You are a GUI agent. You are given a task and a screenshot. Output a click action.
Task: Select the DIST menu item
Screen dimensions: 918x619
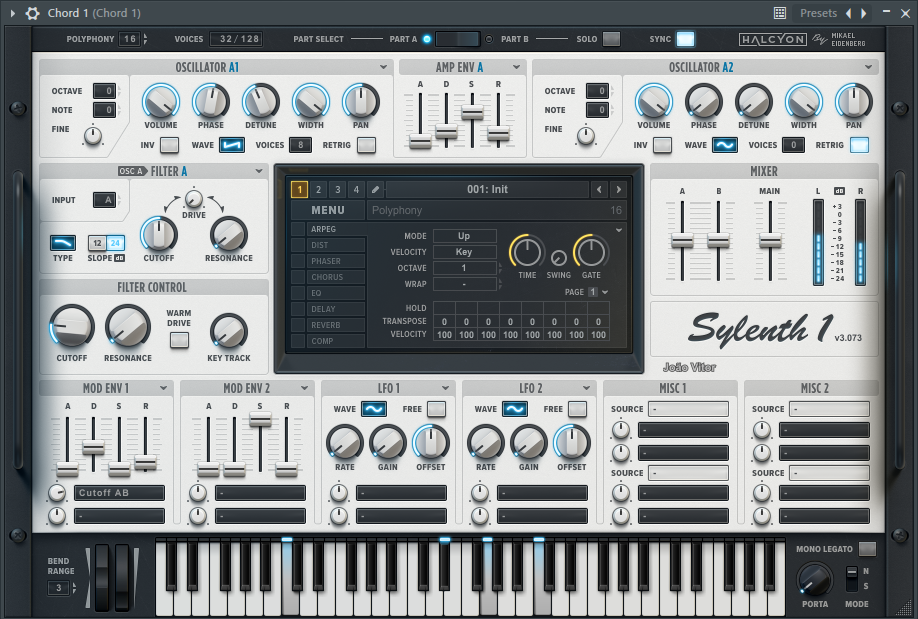(x=337, y=245)
